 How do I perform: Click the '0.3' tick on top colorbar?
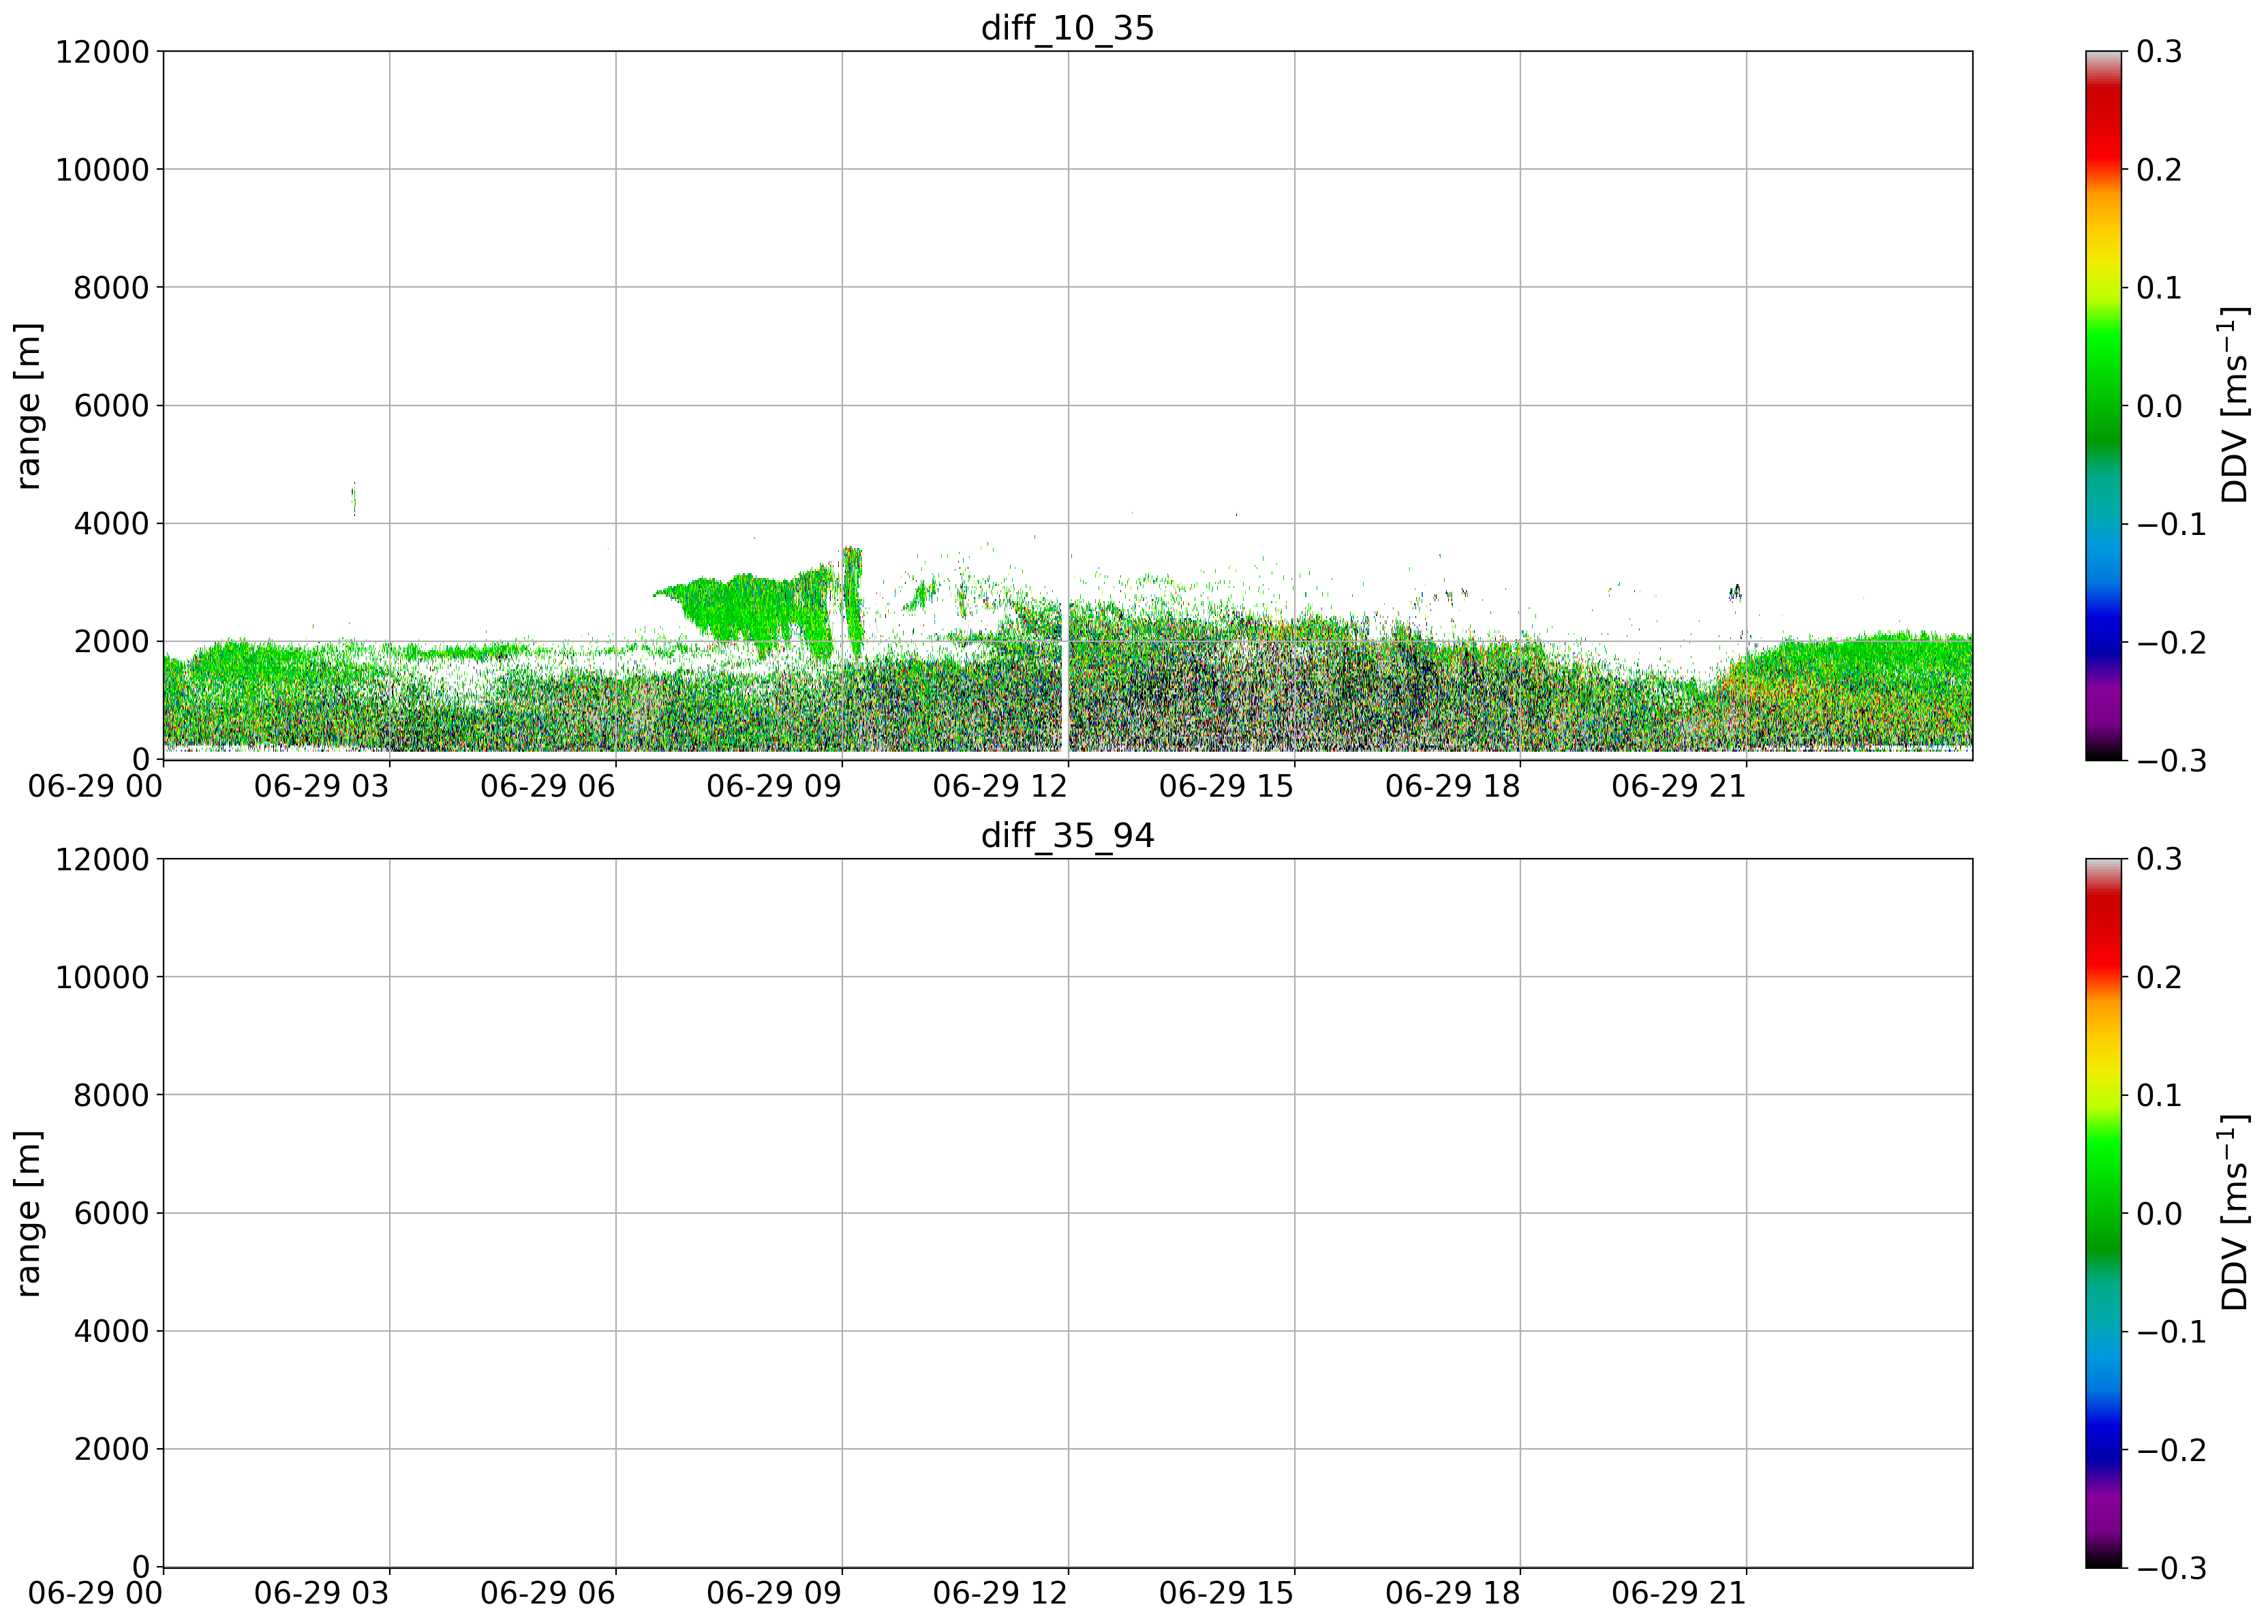(2160, 51)
